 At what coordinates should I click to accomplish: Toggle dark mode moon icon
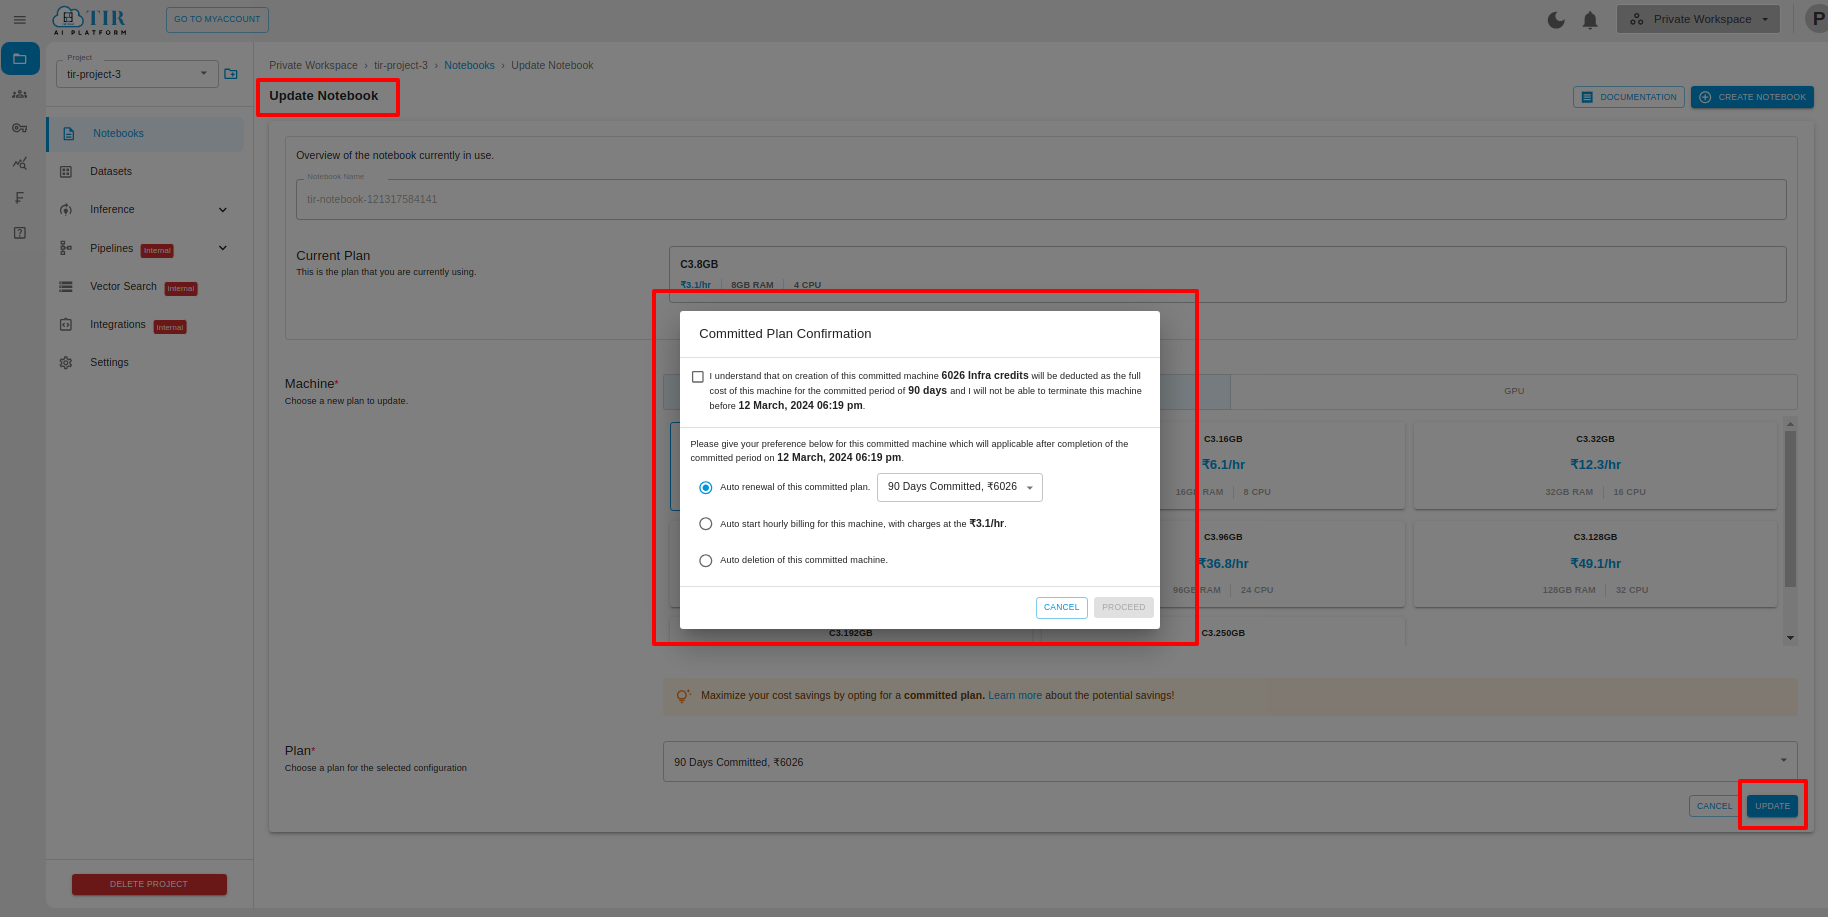click(1556, 19)
